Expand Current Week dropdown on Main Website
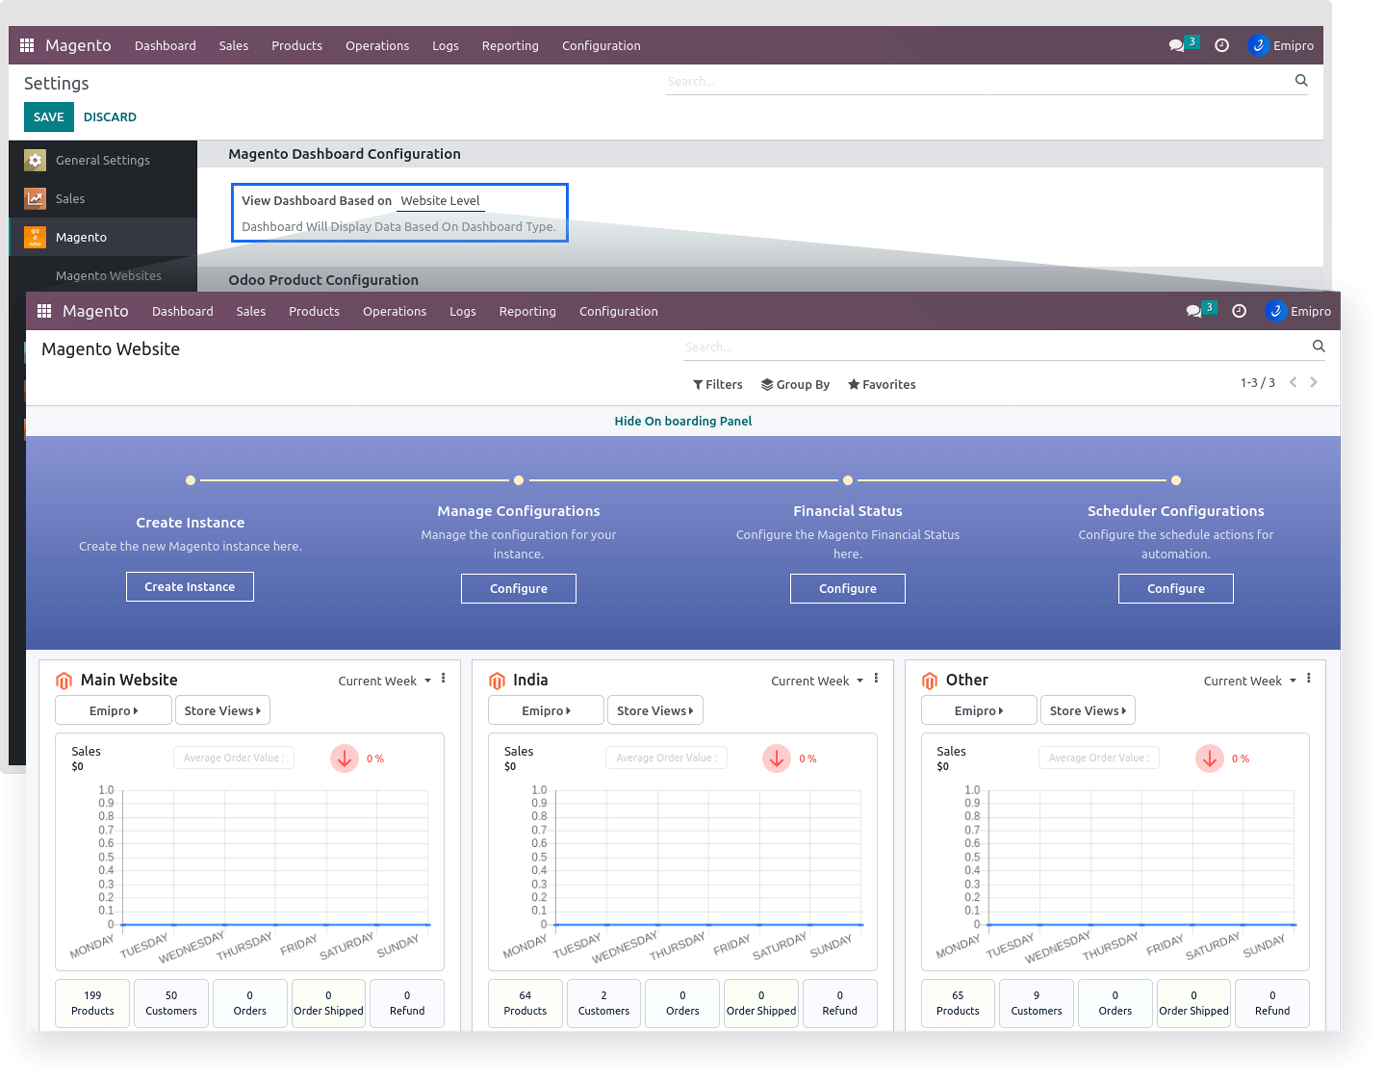Image resolution: width=1384 pixels, height=1081 pixels. [x=384, y=681]
